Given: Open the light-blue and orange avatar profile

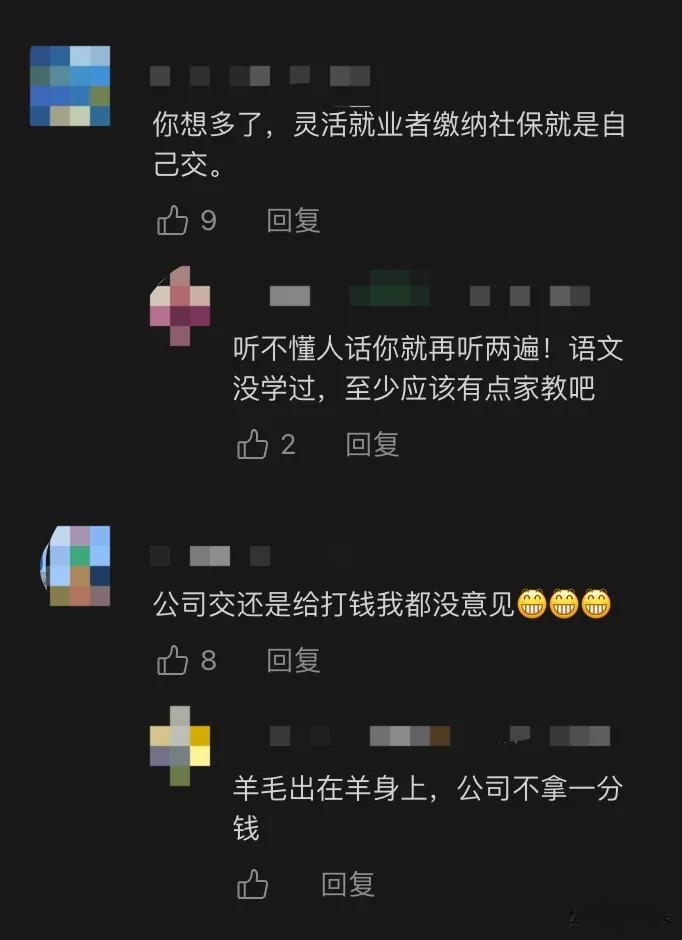Looking at the screenshot, I should point(76,566).
